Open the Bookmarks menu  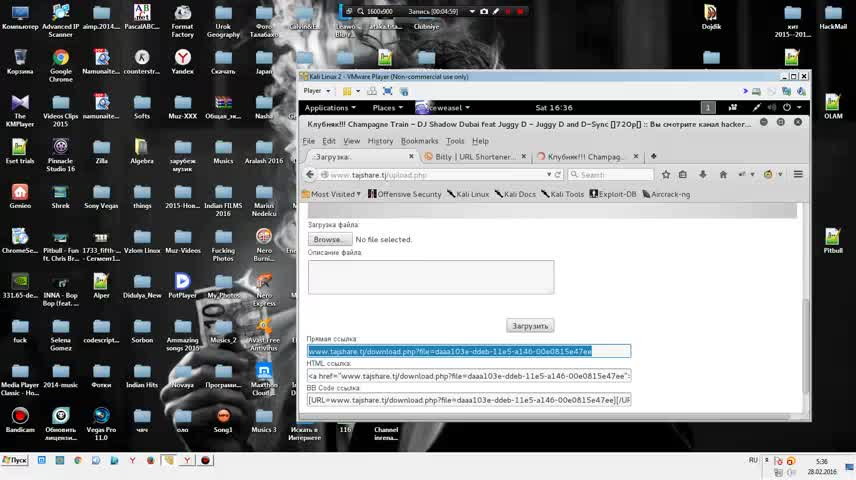pyautogui.click(x=419, y=141)
